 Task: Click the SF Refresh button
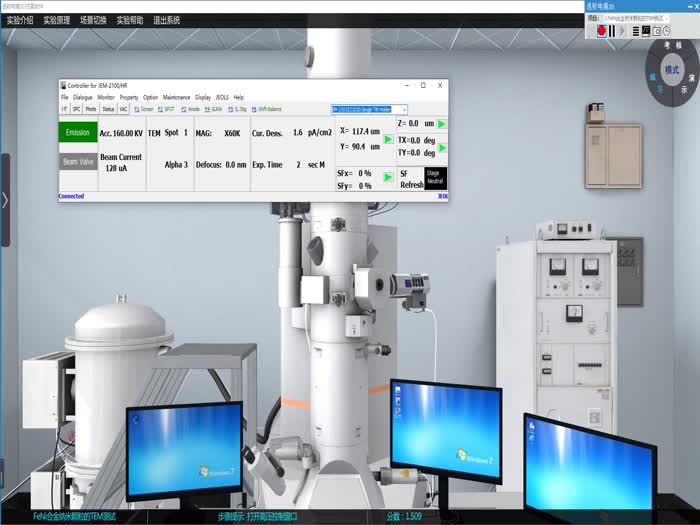click(x=411, y=179)
